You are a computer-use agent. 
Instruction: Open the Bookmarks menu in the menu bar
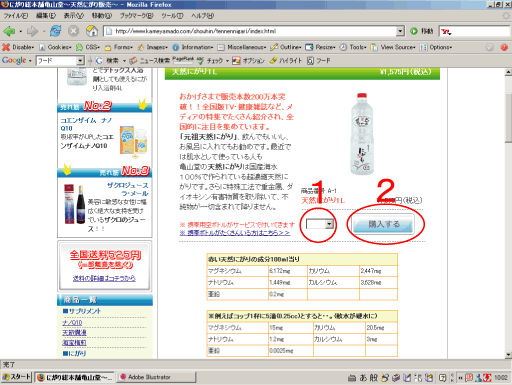137,16
